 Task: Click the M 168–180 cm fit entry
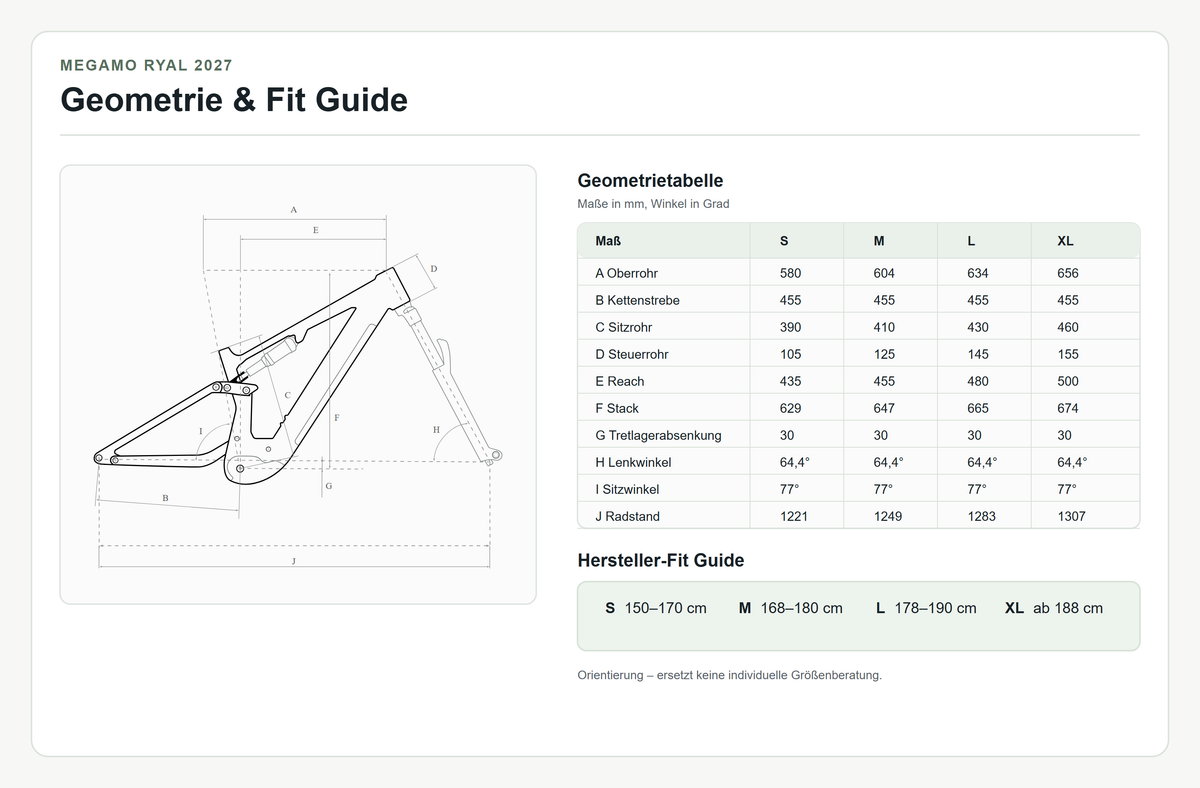[x=791, y=608]
